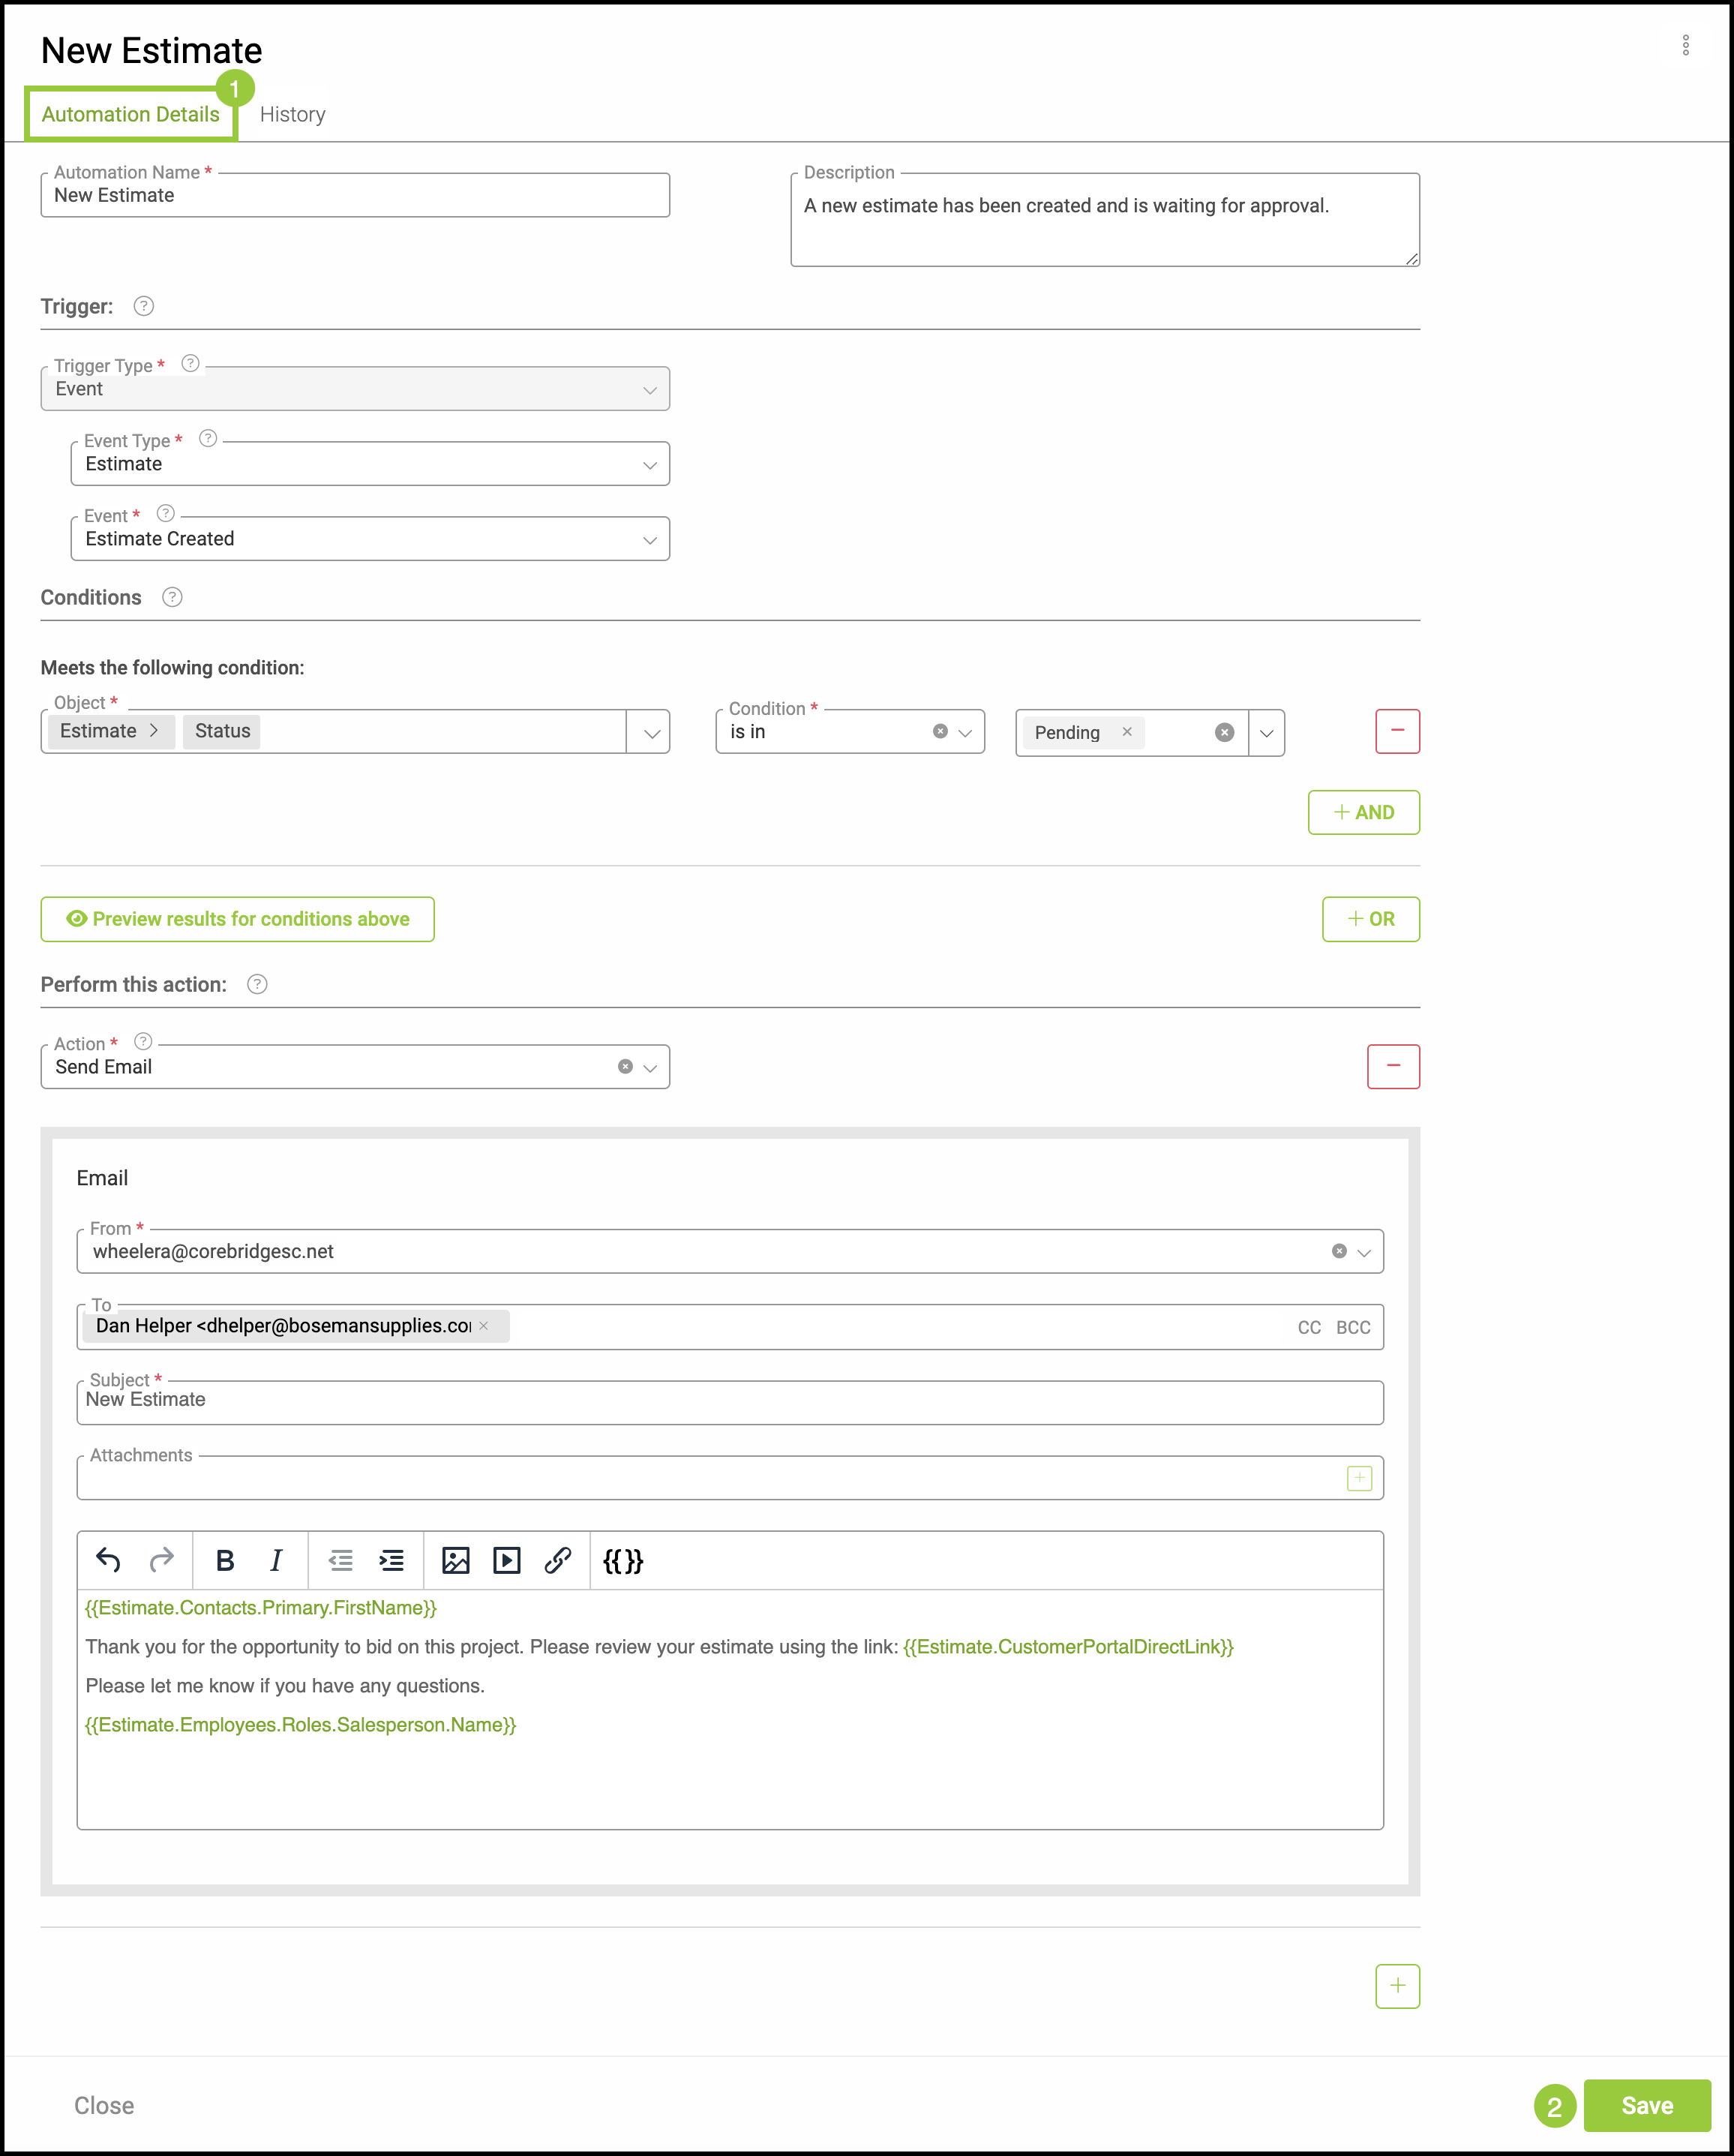Click Preview results for conditions above
Viewport: 1734px width, 2156px height.
pyautogui.click(x=237, y=919)
